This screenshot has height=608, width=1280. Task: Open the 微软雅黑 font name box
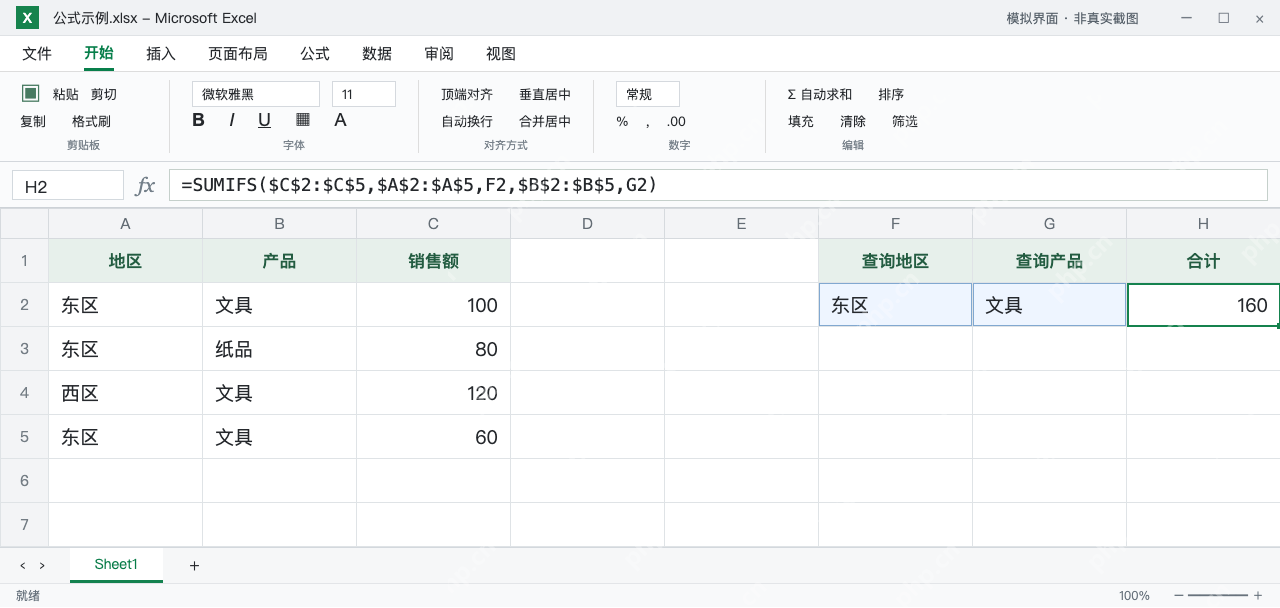coord(256,94)
